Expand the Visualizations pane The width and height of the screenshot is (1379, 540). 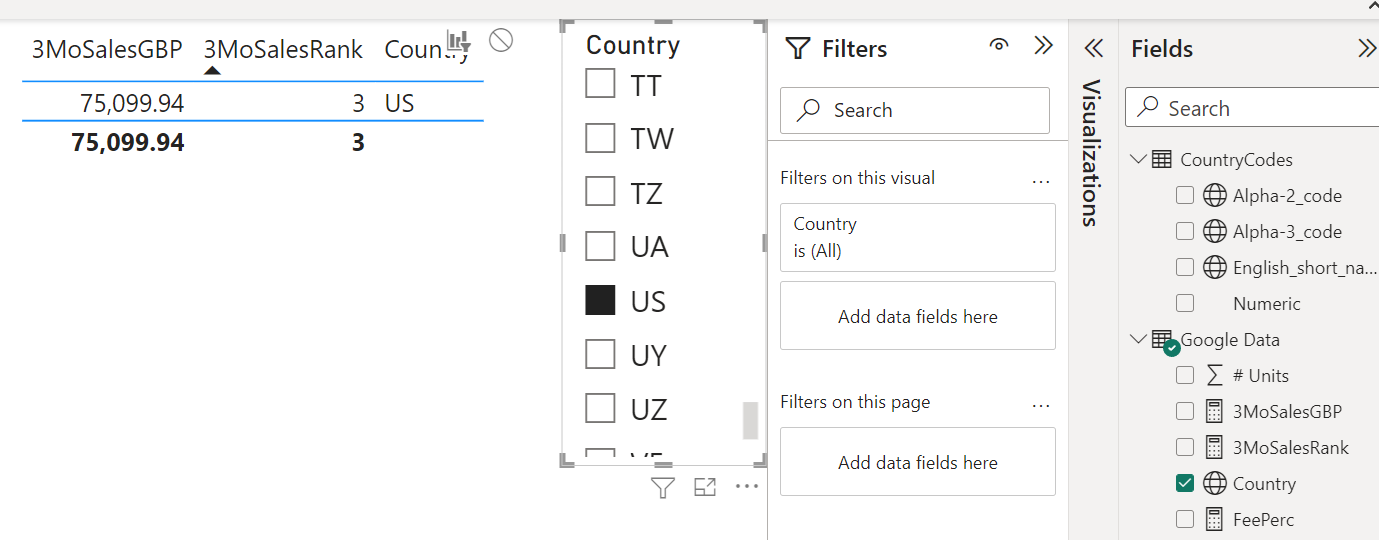click(x=1093, y=48)
